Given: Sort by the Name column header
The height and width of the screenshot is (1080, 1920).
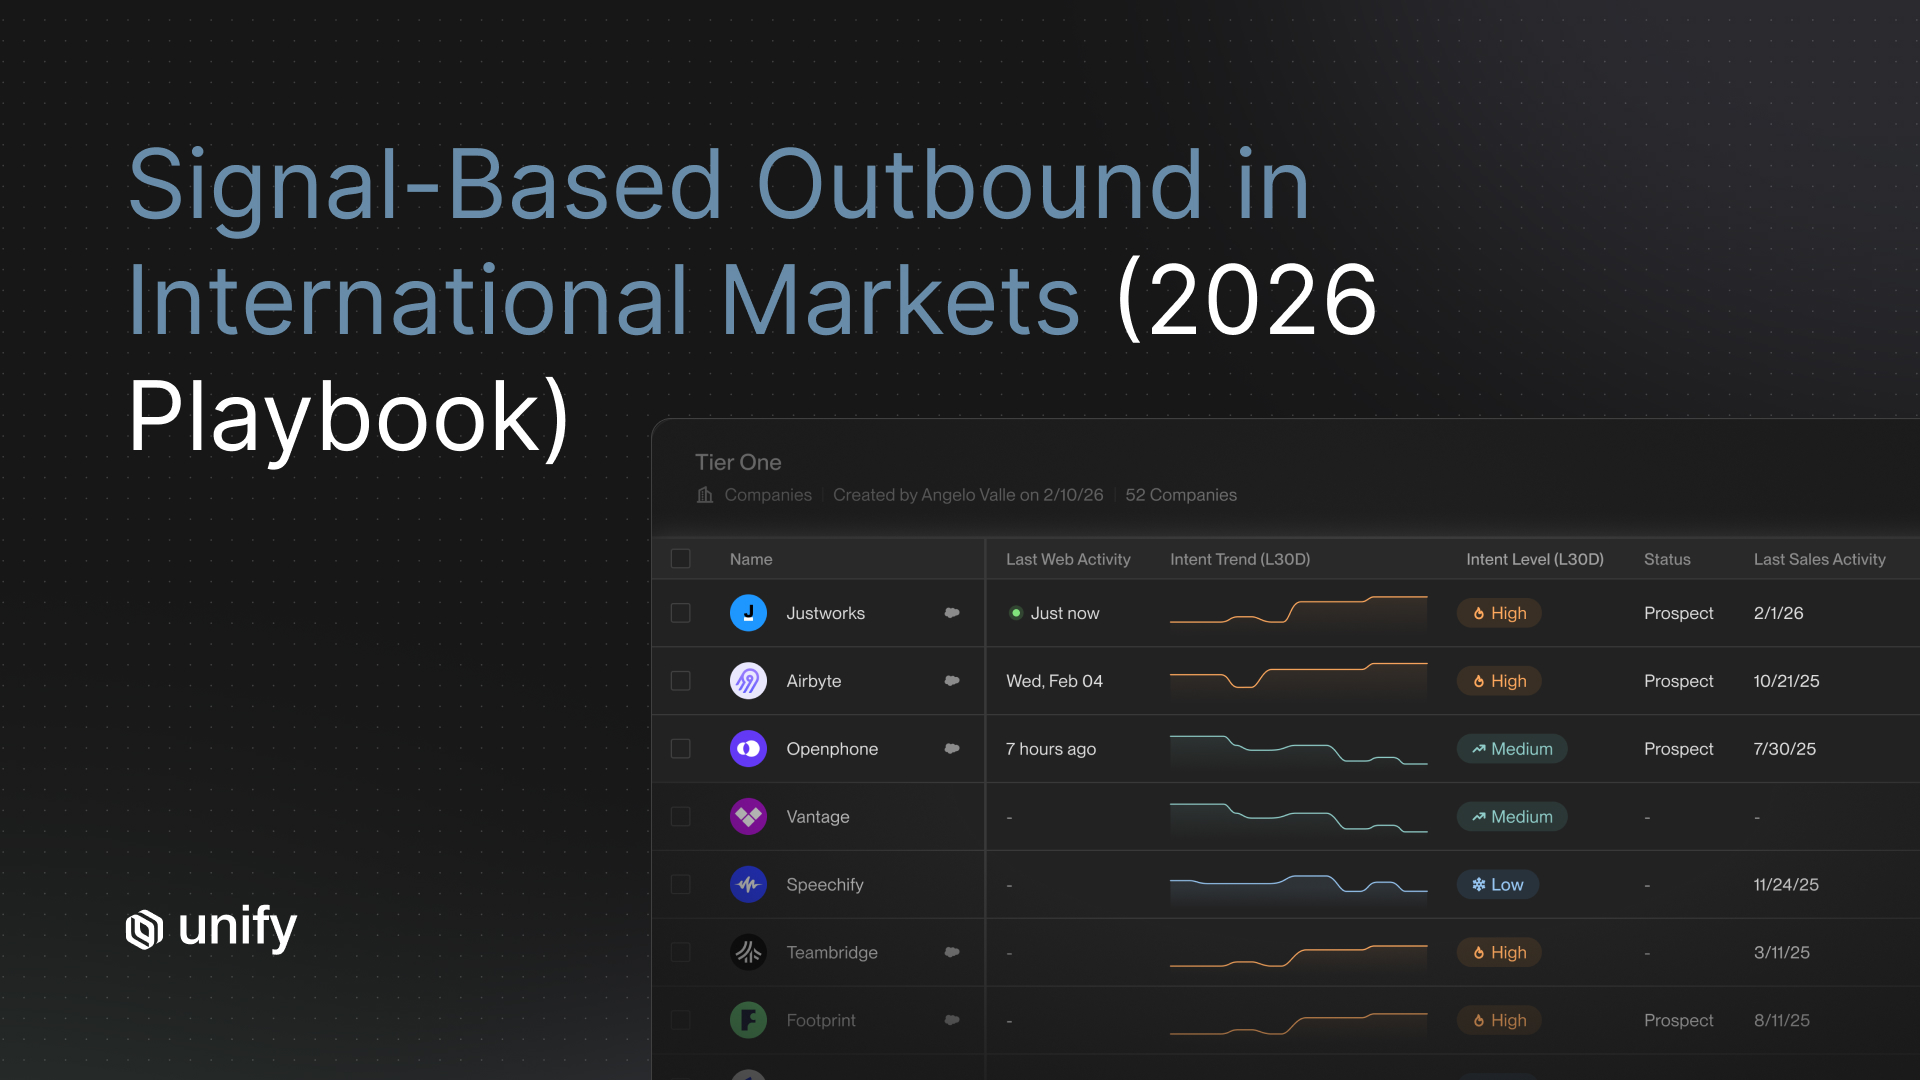Looking at the screenshot, I should 751,560.
